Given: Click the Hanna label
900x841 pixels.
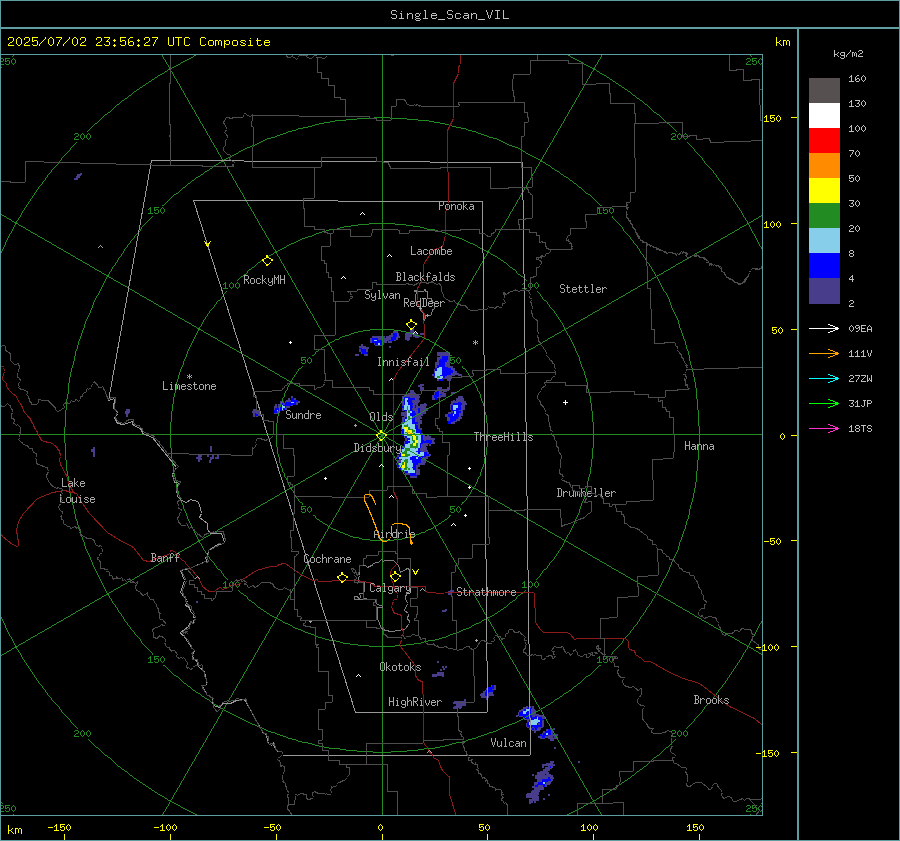Looking at the screenshot, I should 699,446.
